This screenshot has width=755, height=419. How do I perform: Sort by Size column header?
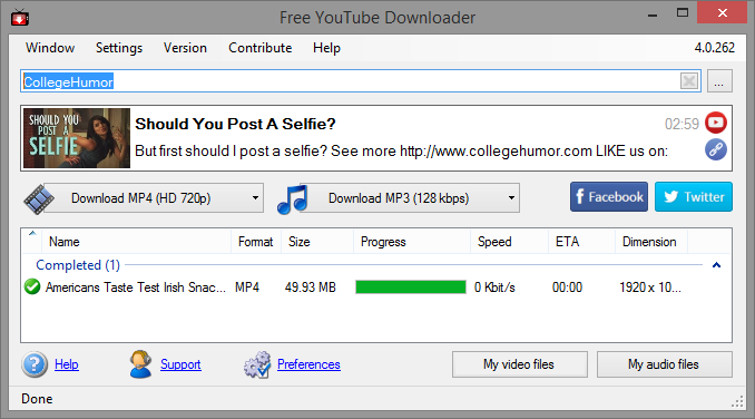[x=317, y=241]
